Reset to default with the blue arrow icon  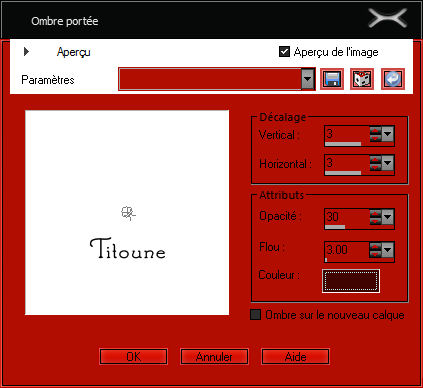393,79
